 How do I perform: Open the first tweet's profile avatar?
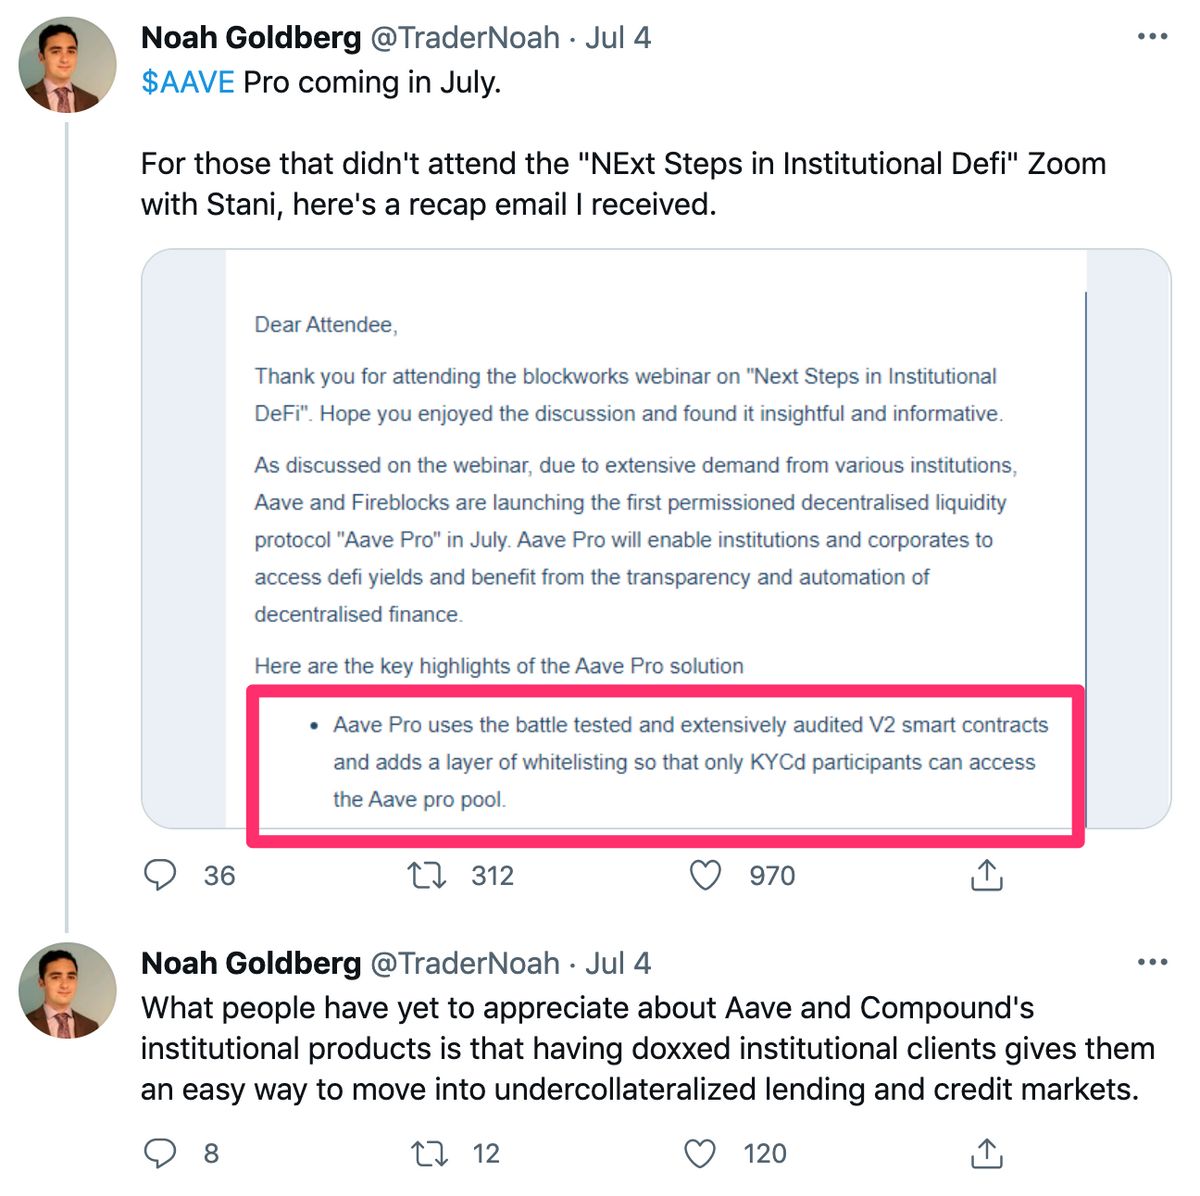(67, 65)
